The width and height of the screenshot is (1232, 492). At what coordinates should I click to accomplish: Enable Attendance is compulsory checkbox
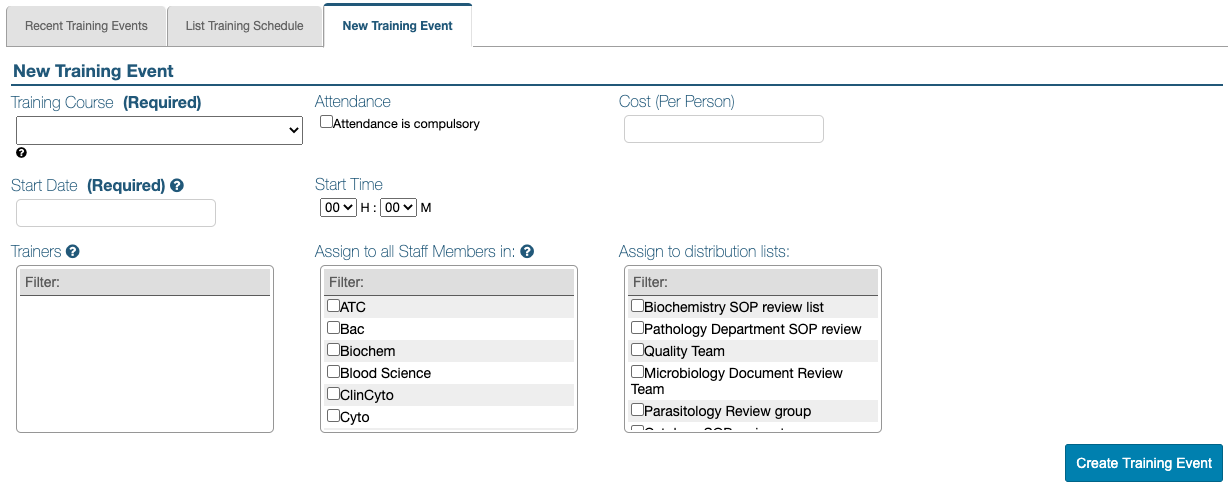coord(326,122)
